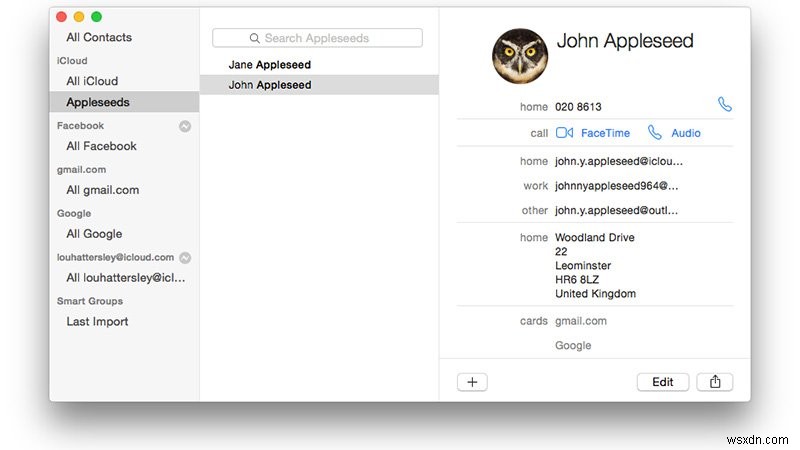Click home email john.y.appleseed@iclou...
The image size is (800, 450).
(x=618, y=161)
